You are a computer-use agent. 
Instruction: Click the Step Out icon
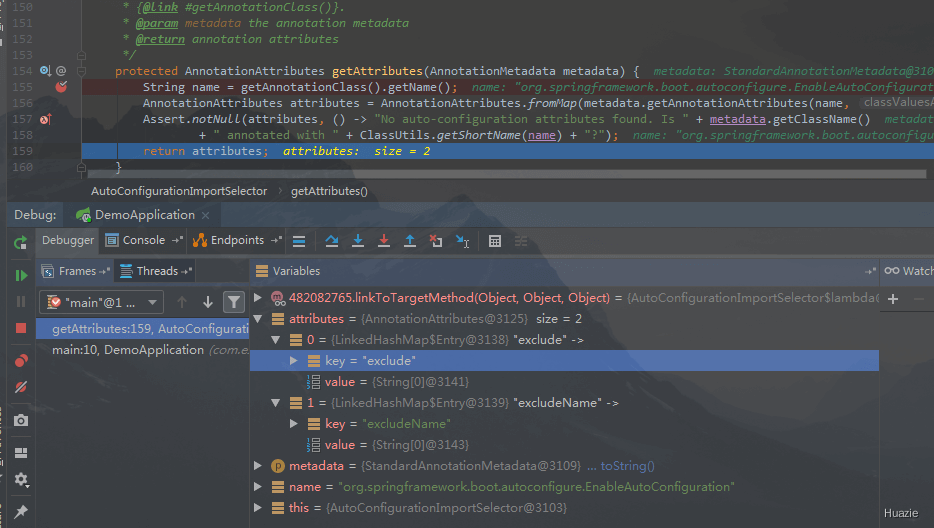pyautogui.click(x=410, y=241)
